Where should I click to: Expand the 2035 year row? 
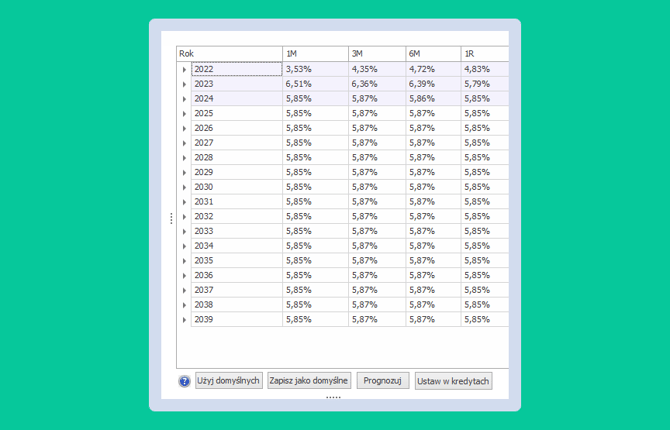pos(184,261)
